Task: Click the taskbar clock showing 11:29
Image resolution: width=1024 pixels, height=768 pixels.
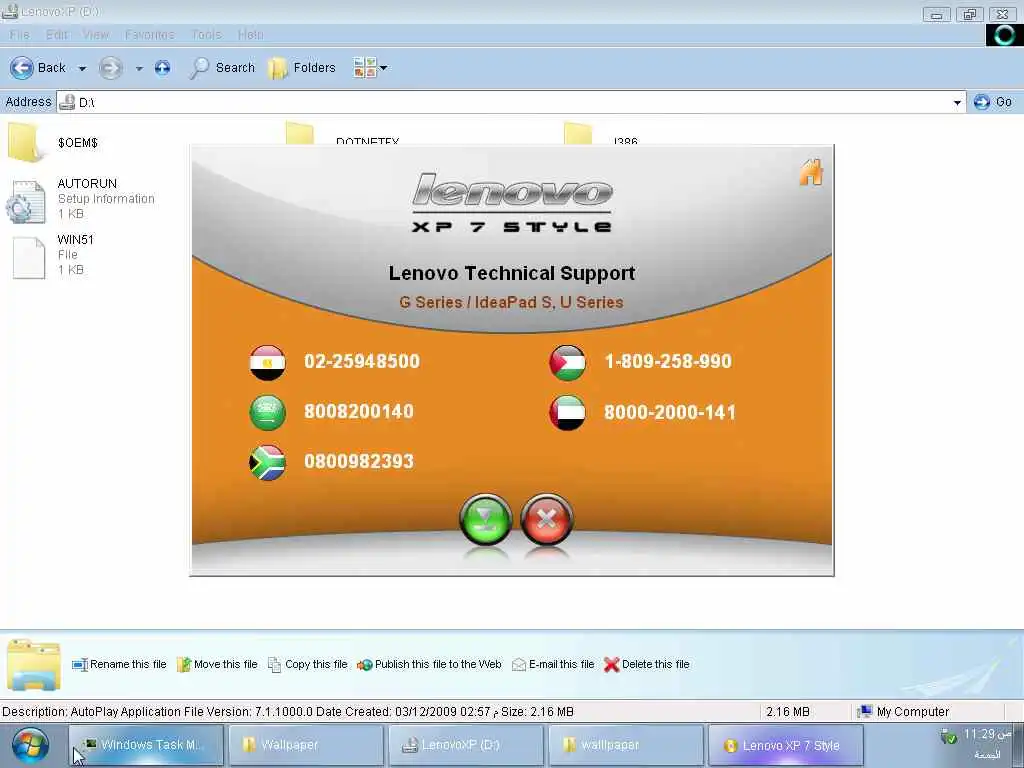Action: tap(987, 734)
